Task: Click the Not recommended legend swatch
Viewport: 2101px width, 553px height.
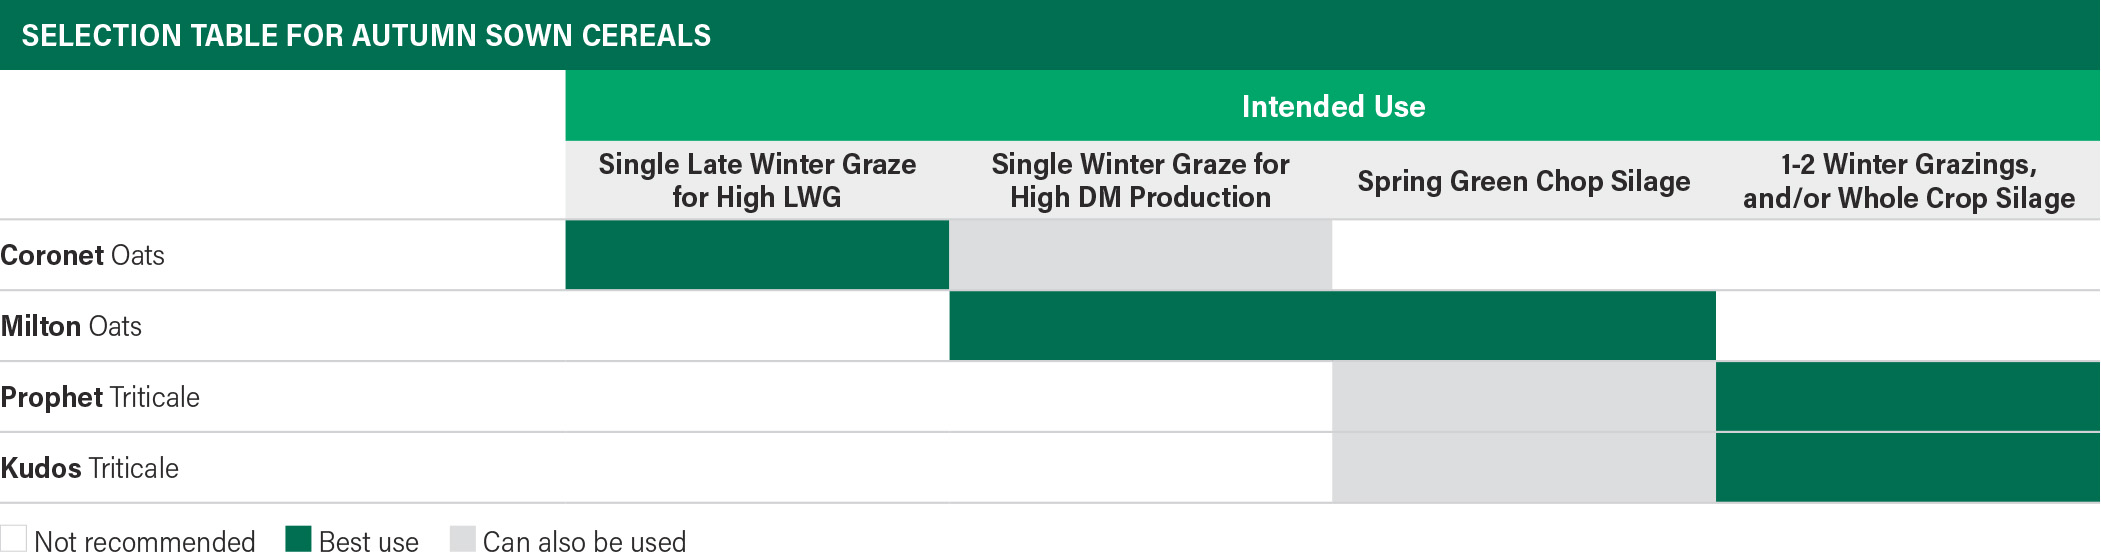Action: 13,538
